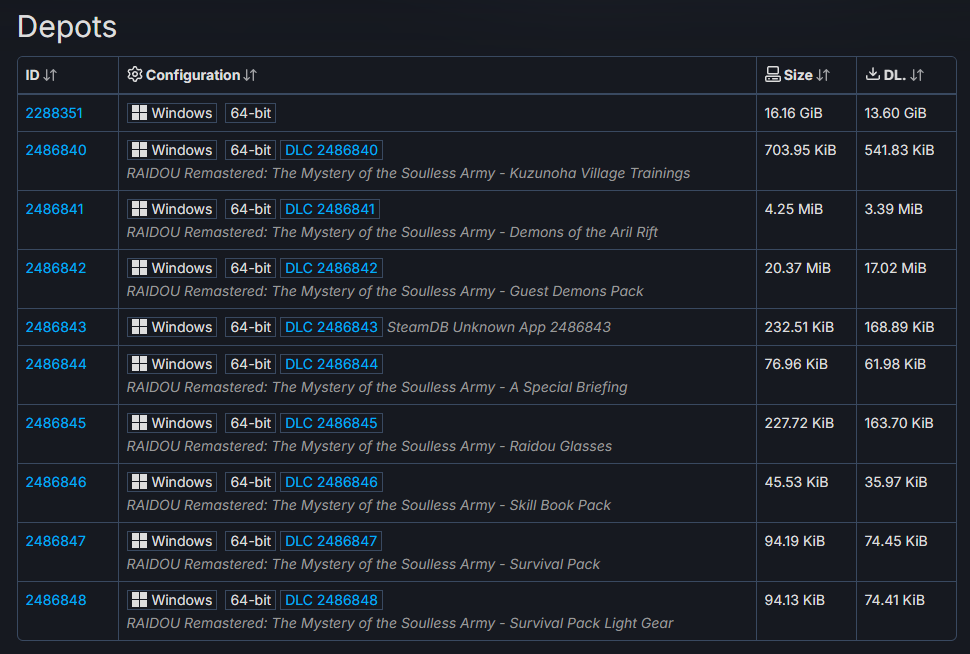Click Windows logo in depot 2486842 row
This screenshot has height=654, width=970.
(140, 268)
